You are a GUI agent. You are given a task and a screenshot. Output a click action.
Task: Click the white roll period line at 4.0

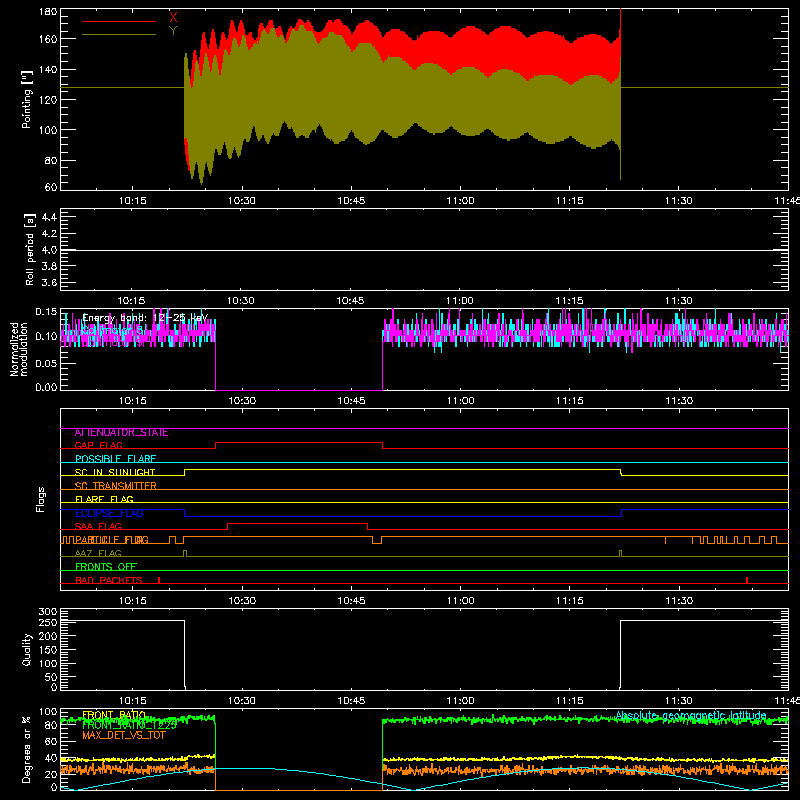(x=424, y=250)
